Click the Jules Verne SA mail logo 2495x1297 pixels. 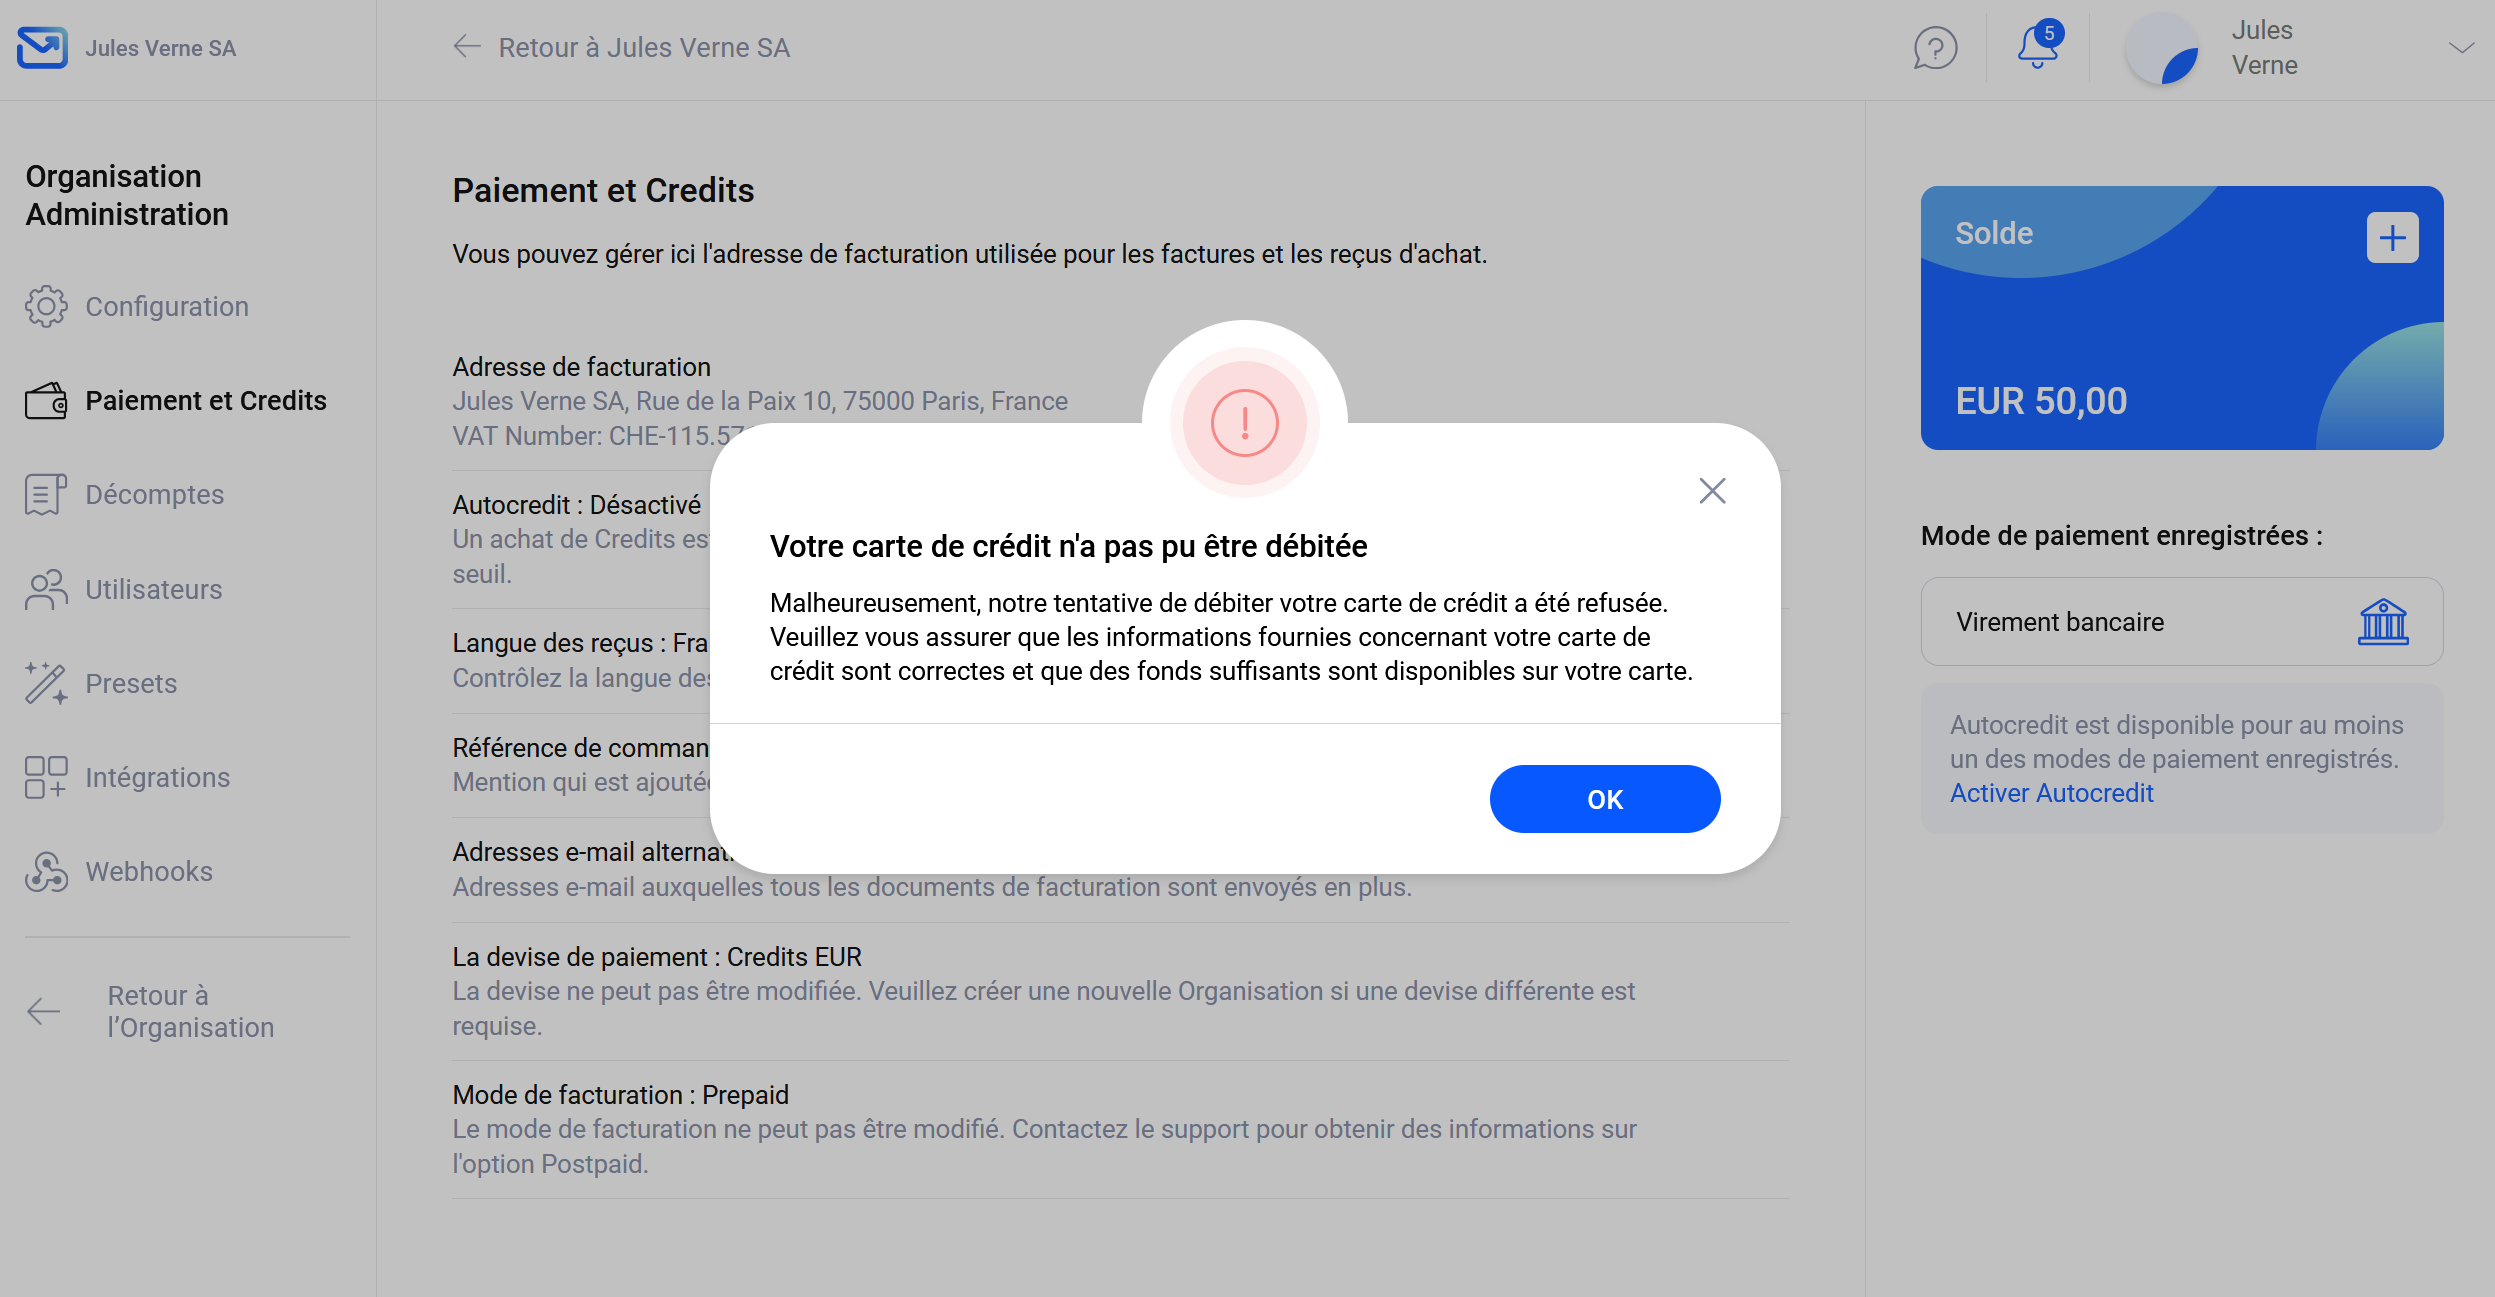(x=42, y=48)
